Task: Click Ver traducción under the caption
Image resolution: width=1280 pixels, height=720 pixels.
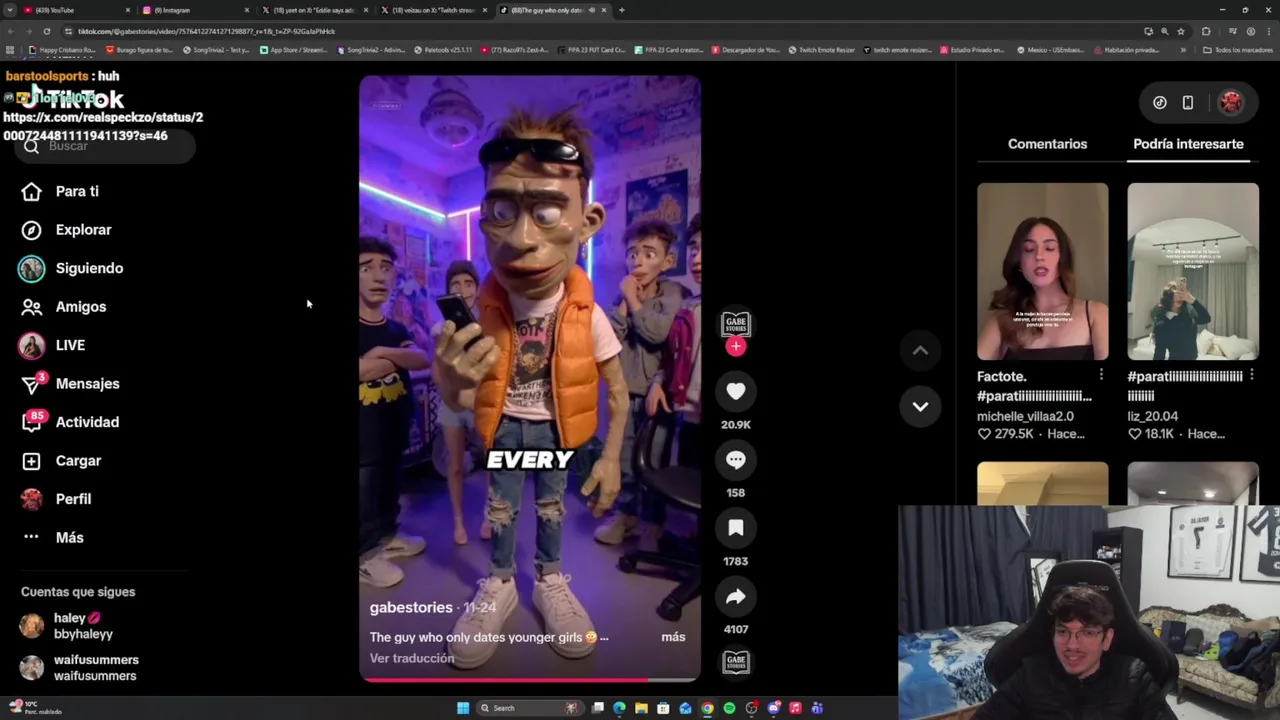Action: pos(412,658)
